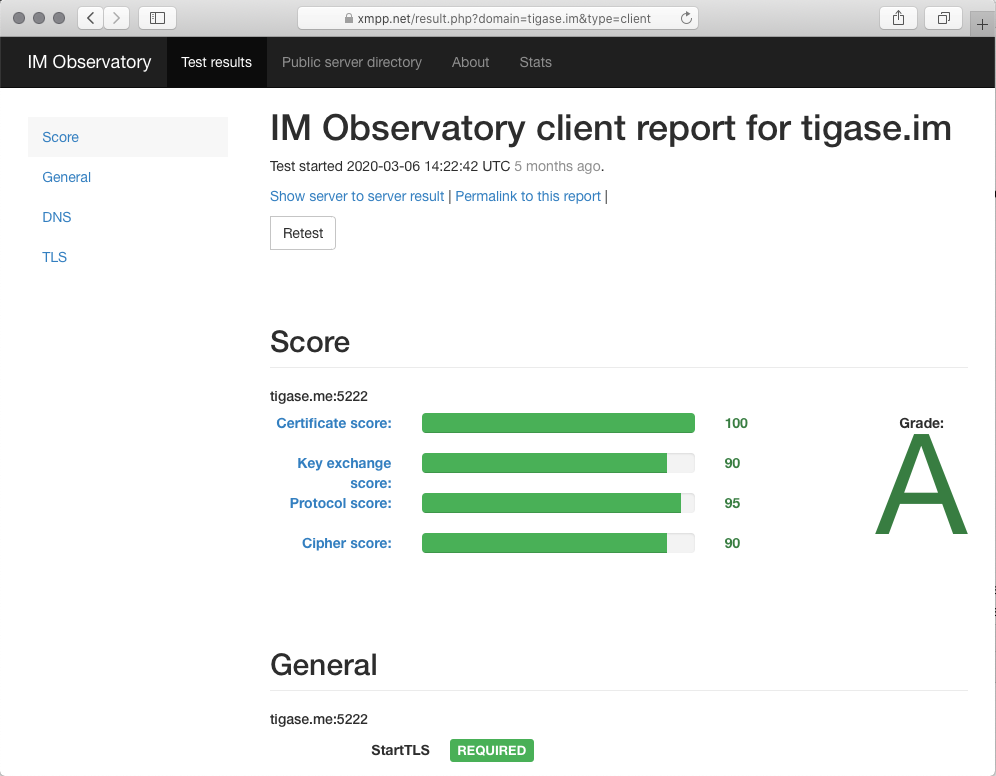Screen dimensions: 996x776
Task: Jump to TLS in the sidebar
Action: (128, 257)
